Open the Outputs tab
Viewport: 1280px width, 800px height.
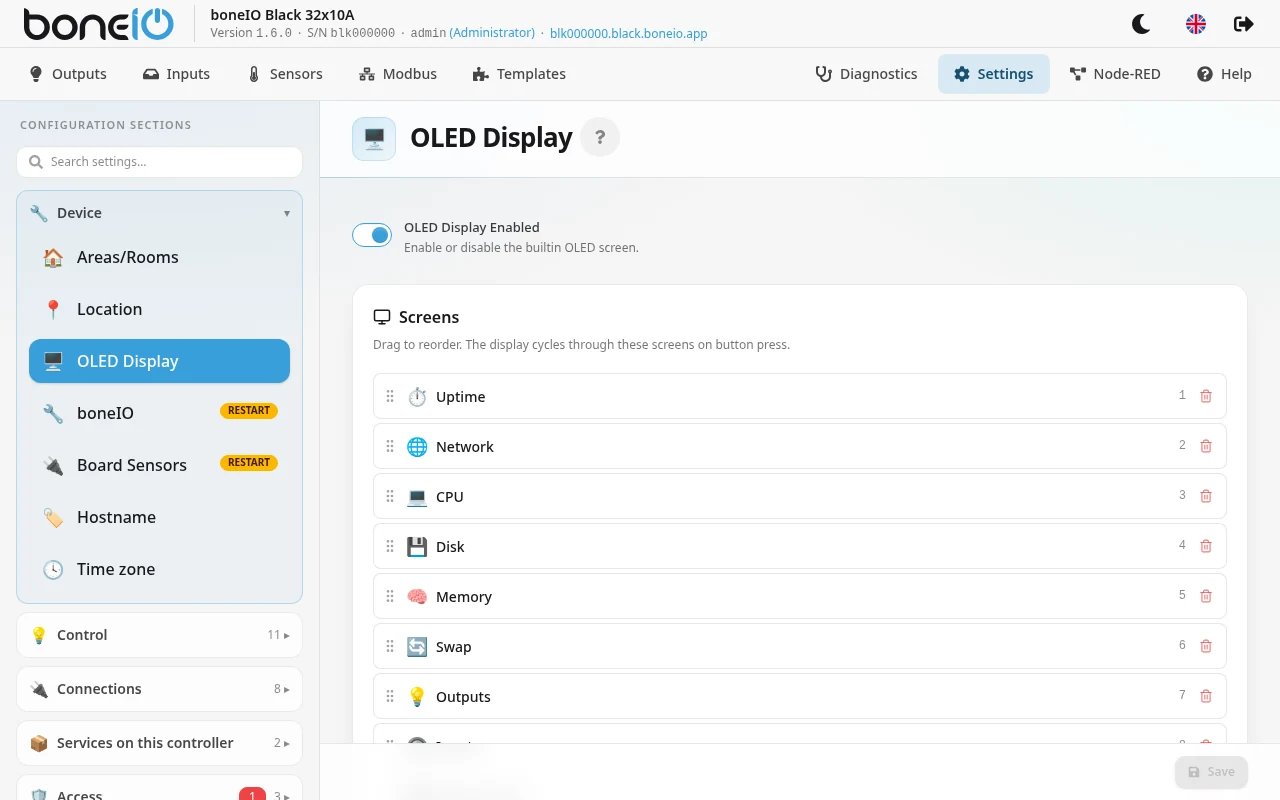[68, 74]
